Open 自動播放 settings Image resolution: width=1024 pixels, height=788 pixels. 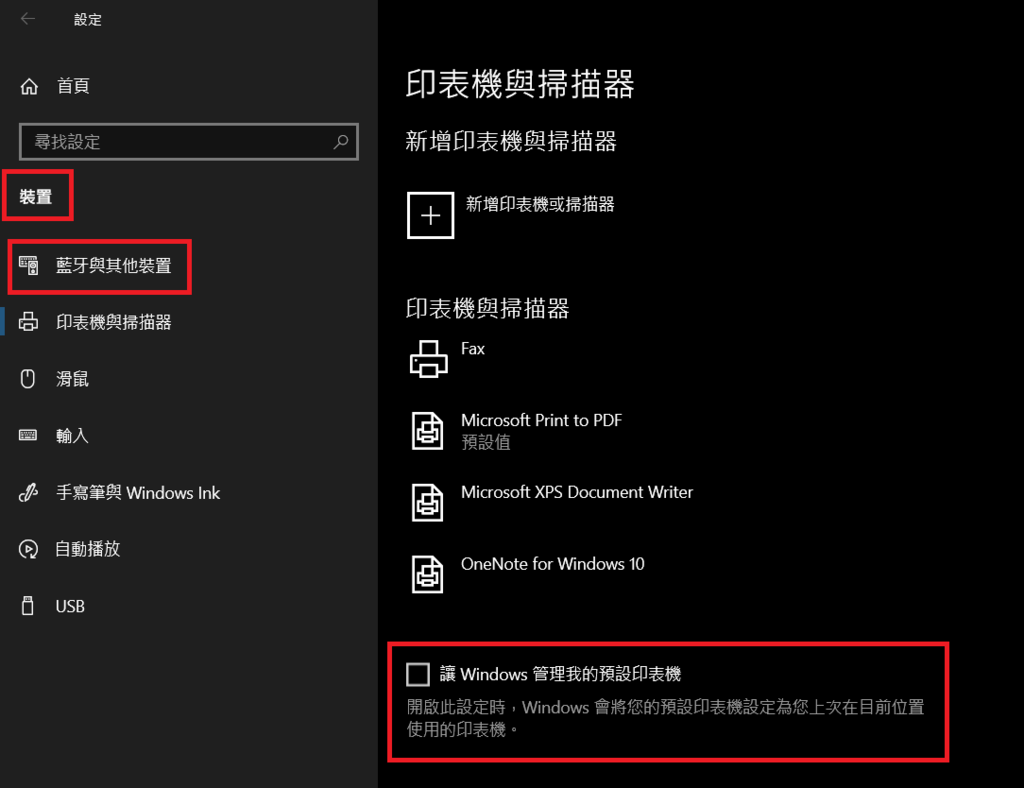pos(88,549)
